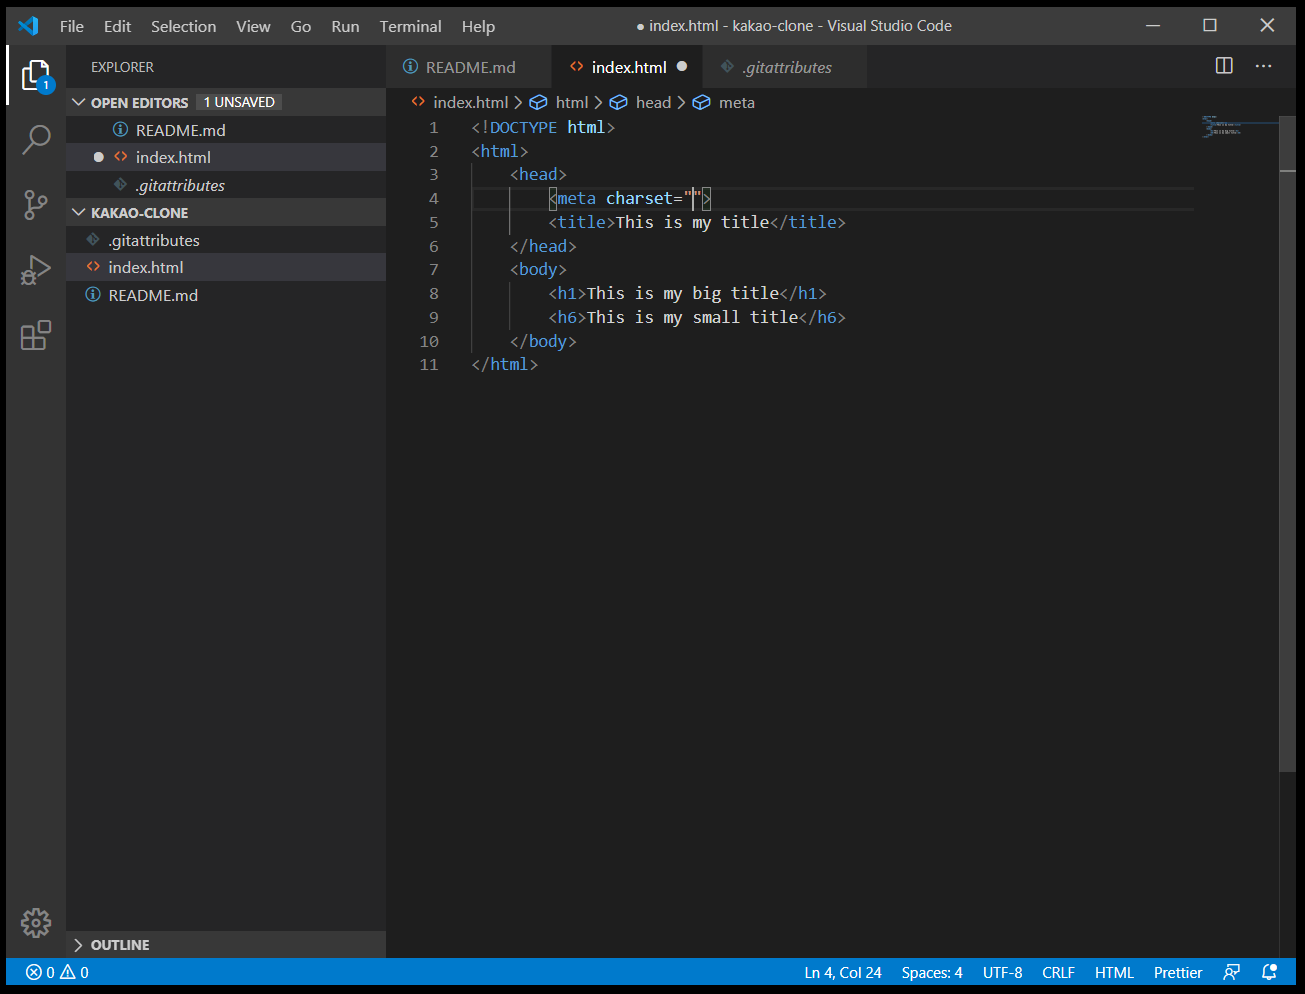Click Ln 4, Col 24 status item
Screen dimensions: 1305x994
click(x=843, y=972)
